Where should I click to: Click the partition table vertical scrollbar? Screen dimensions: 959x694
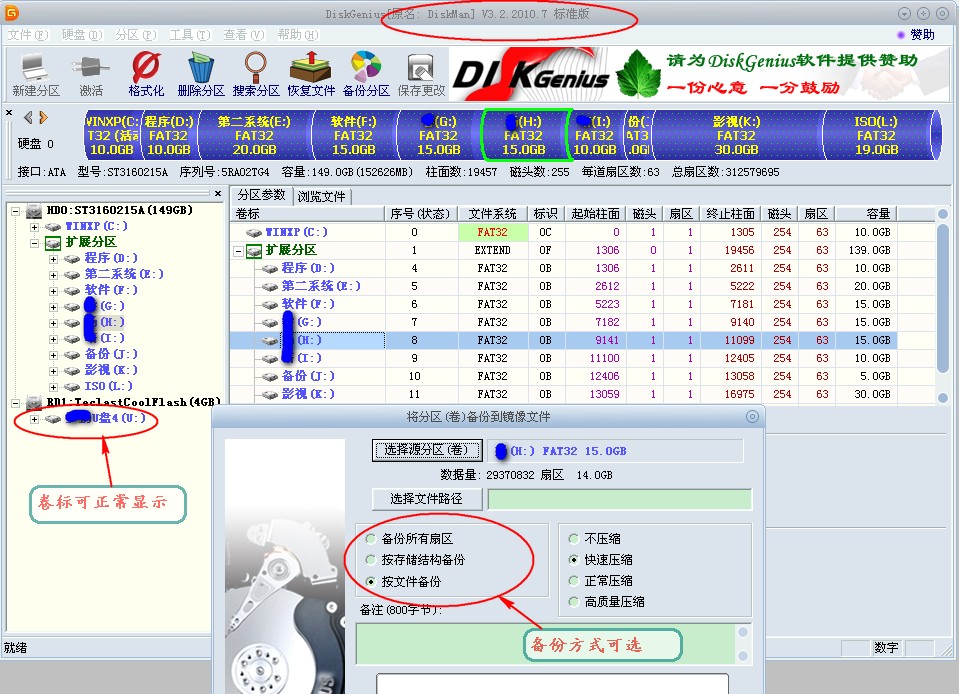click(x=942, y=298)
